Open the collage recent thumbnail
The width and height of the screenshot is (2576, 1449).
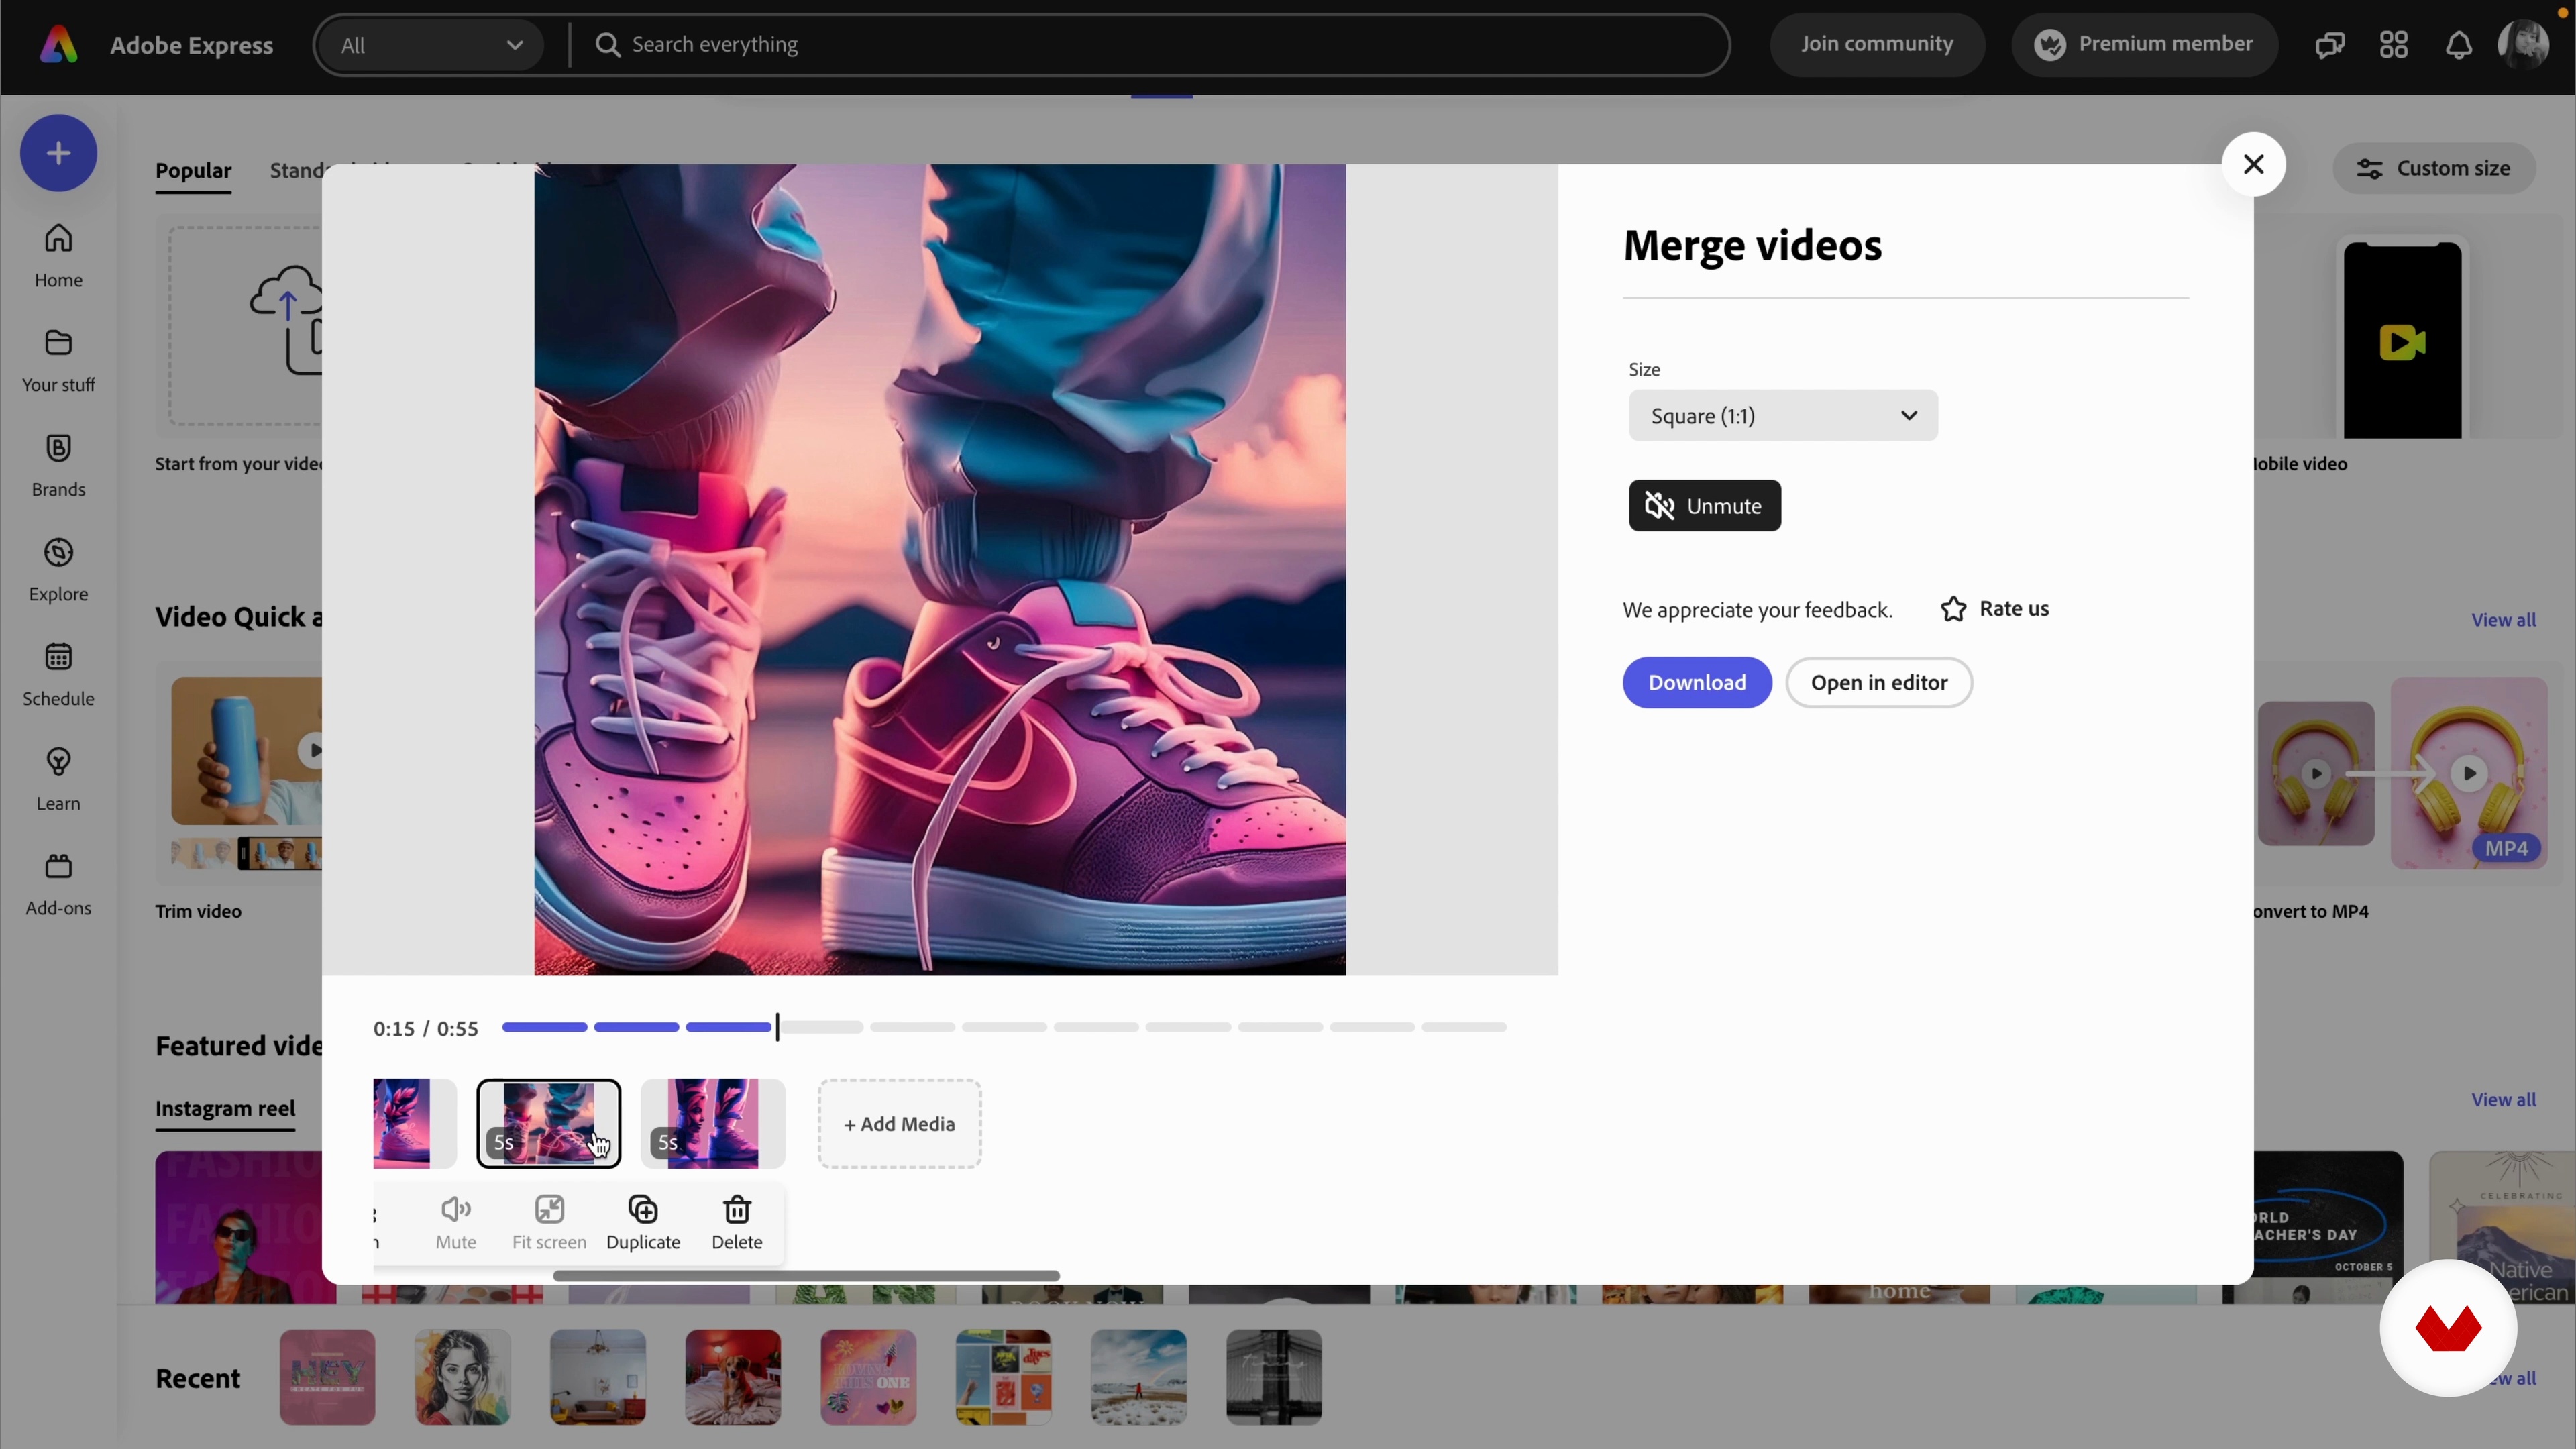(1003, 1377)
